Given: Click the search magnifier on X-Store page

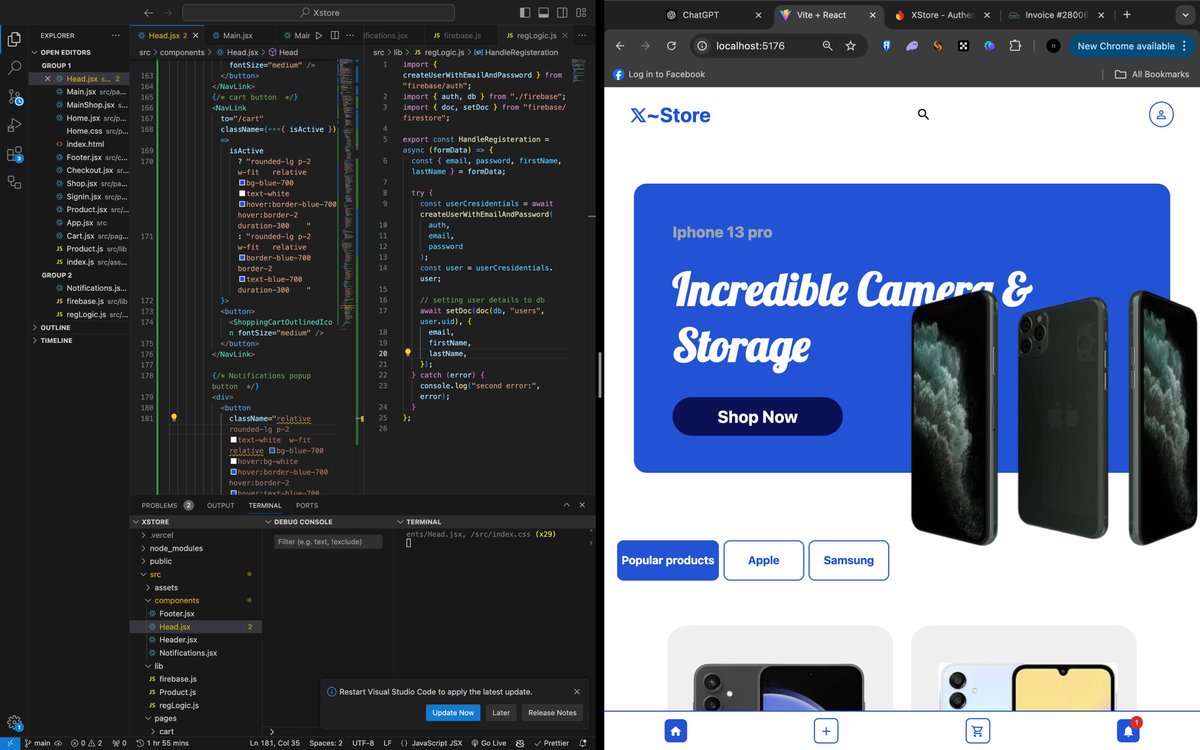Looking at the screenshot, I should (x=923, y=114).
